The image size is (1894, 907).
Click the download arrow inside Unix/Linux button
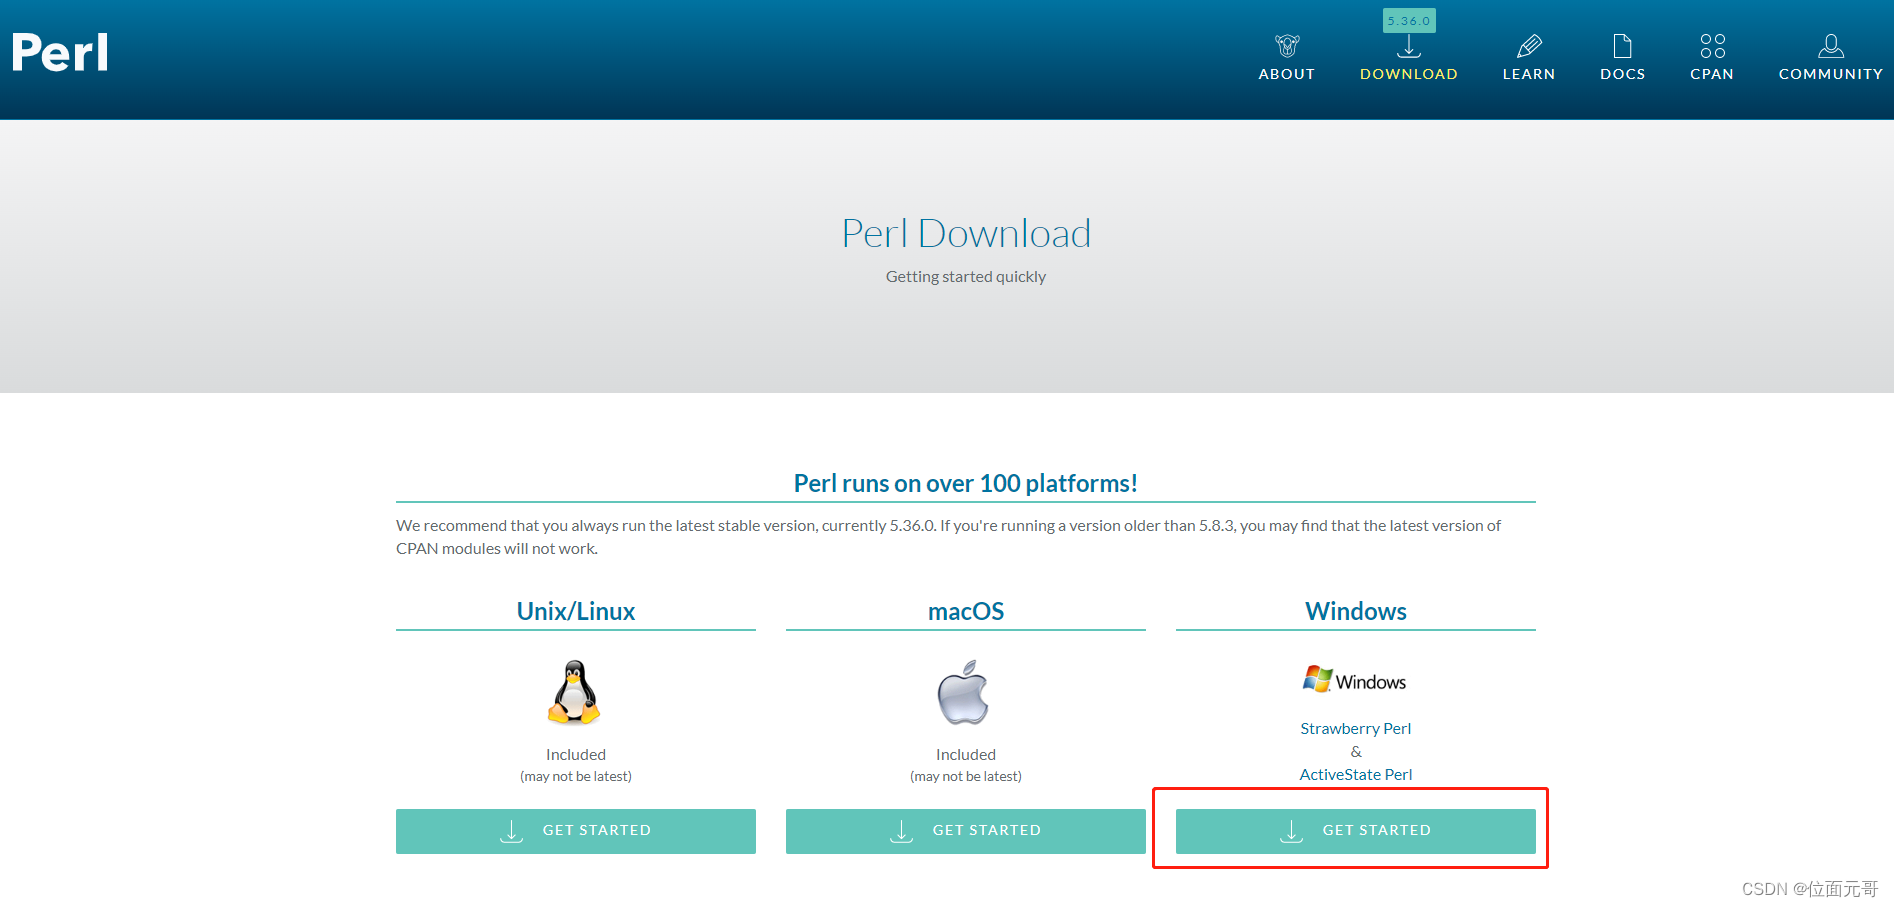510,830
